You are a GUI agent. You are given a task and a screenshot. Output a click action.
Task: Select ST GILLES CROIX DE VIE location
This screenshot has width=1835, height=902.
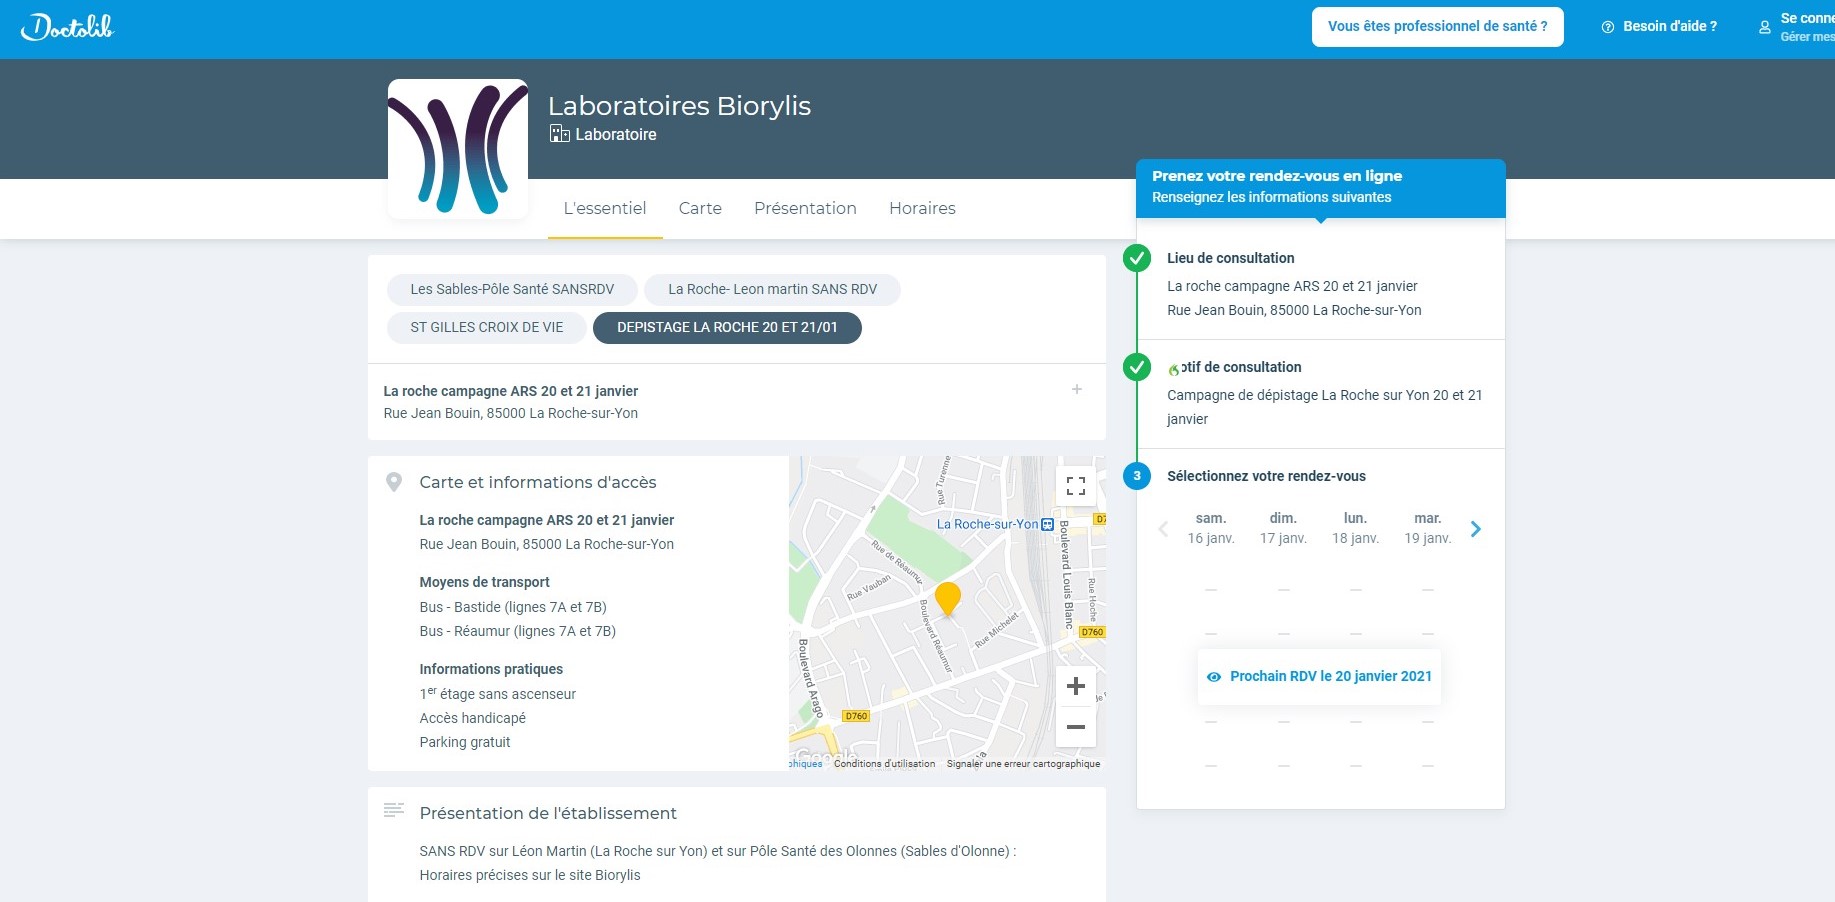click(487, 327)
